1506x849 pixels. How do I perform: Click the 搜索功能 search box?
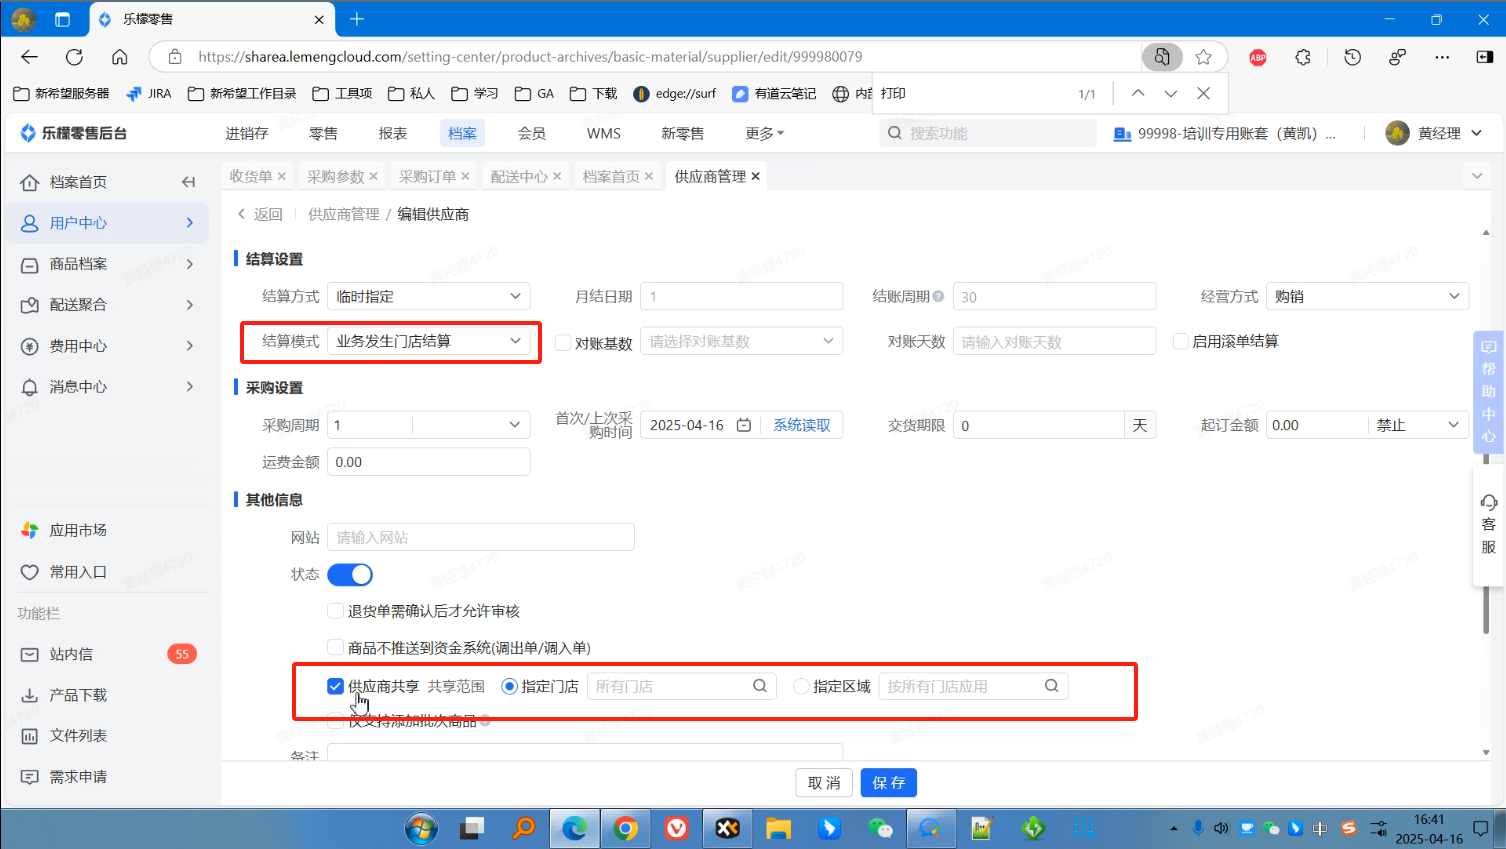click(988, 133)
